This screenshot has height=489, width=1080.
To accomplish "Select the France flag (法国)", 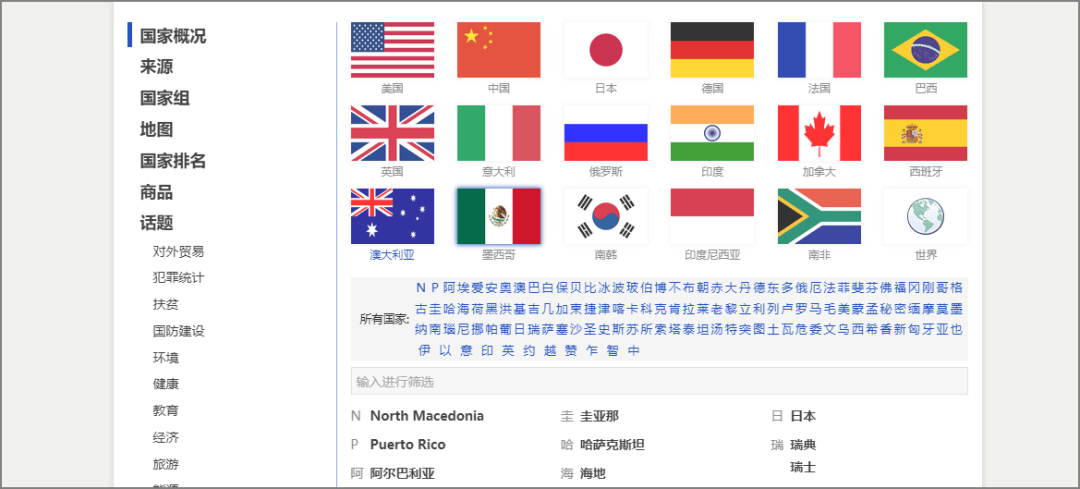I will point(819,50).
